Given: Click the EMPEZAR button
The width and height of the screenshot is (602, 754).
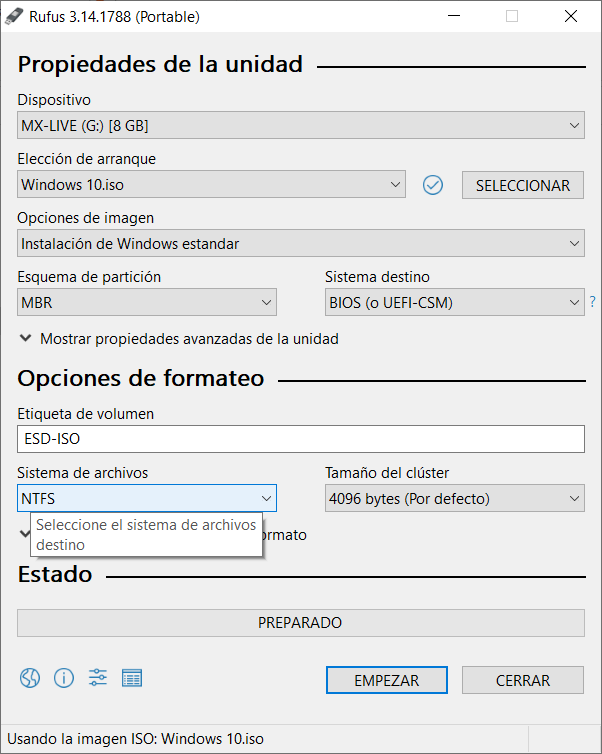Looking at the screenshot, I should (387, 680).
